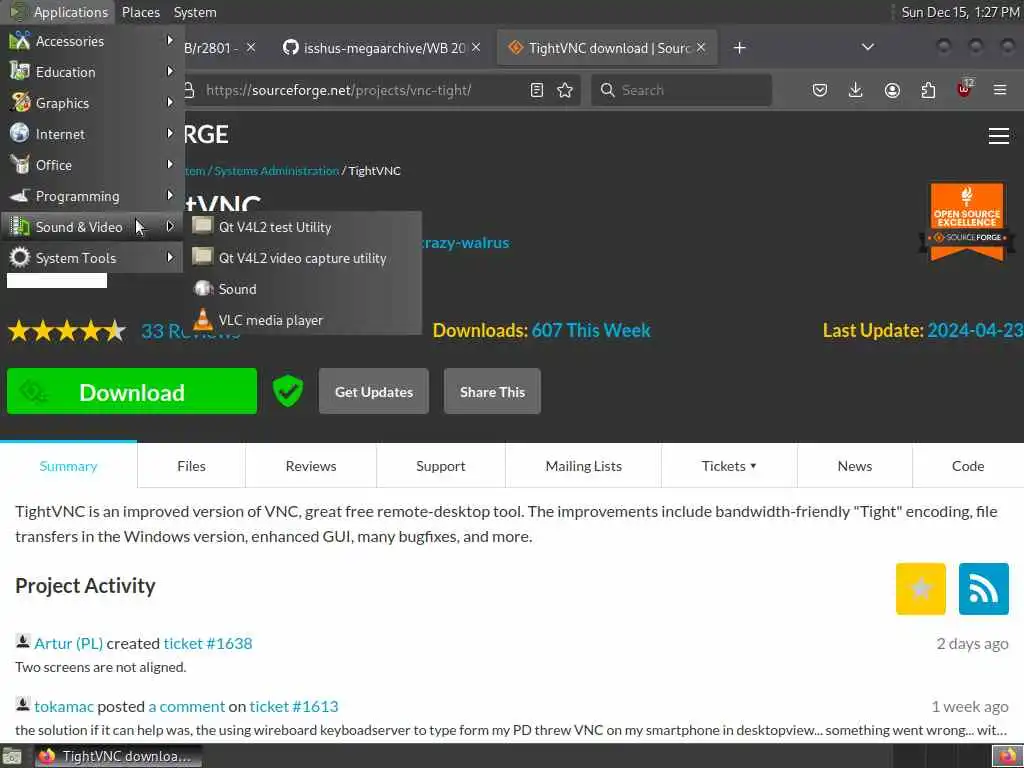Click the Open Source Excellence badge
The height and width of the screenshot is (768, 1024).
coord(967,222)
